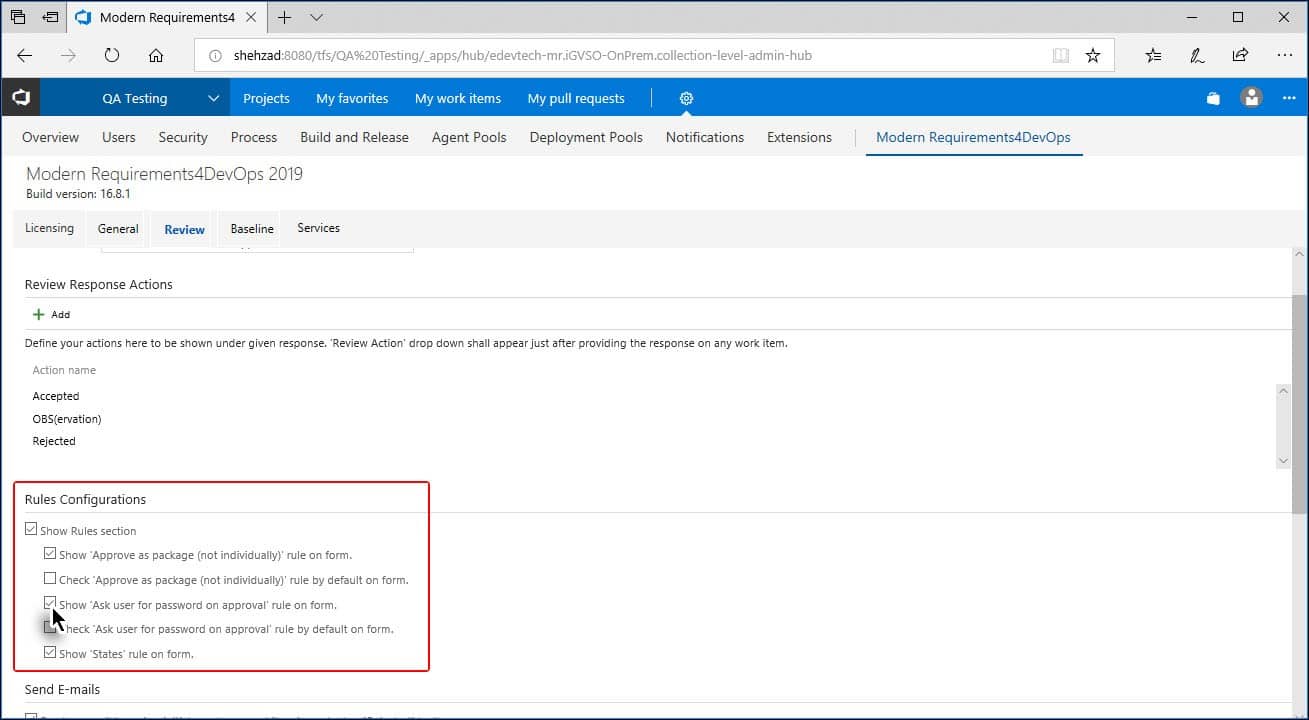Switch to Users admin tab

pos(119,137)
